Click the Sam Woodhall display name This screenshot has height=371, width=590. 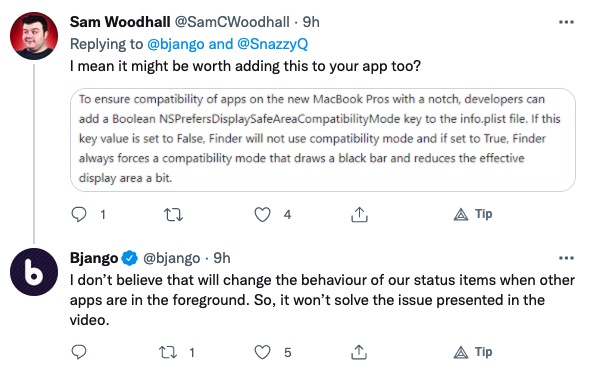click(x=120, y=22)
